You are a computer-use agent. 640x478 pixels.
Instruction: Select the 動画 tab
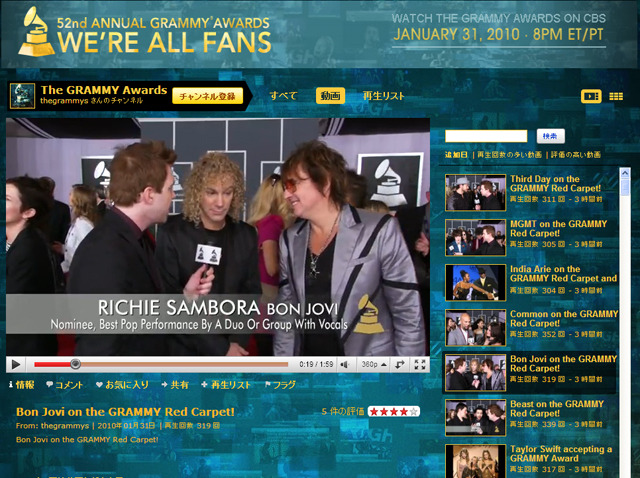pos(330,96)
